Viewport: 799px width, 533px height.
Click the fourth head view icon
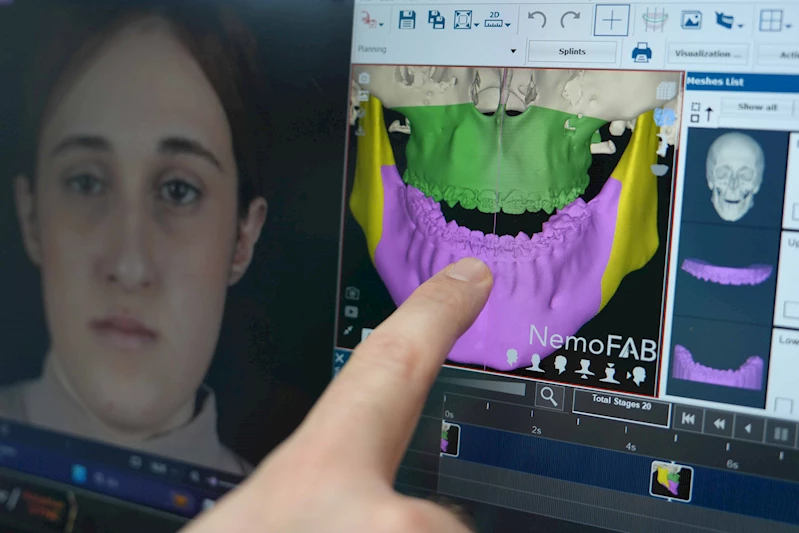(584, 368)
